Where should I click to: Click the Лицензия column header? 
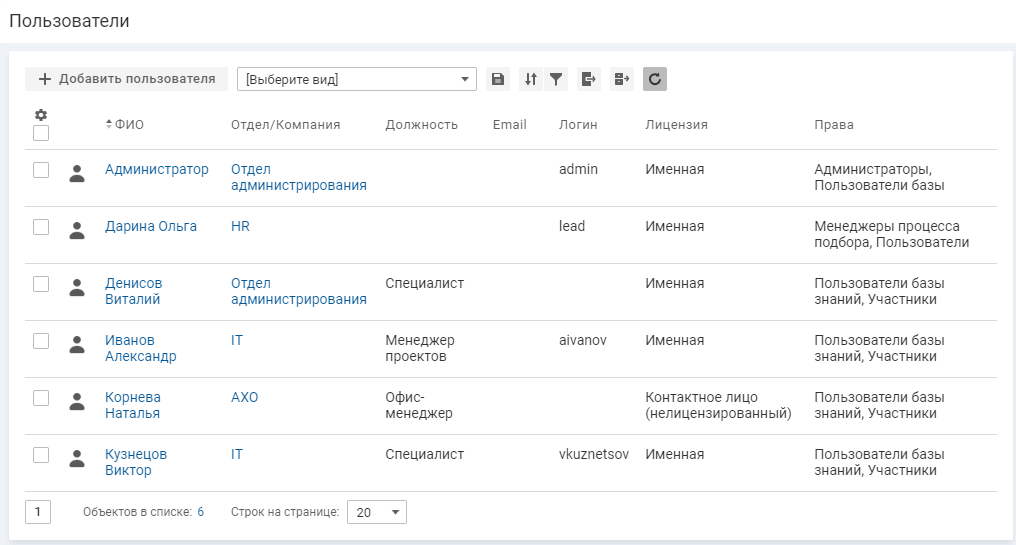pos(676,125)
